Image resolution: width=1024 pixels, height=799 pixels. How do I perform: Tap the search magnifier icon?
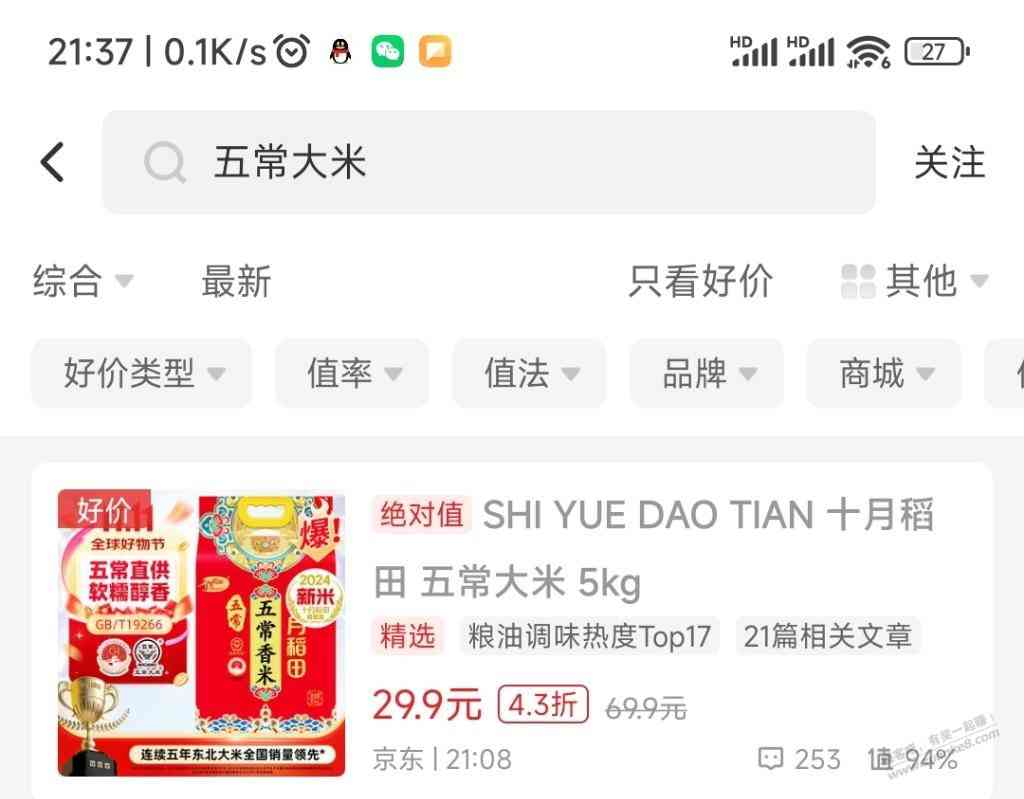coord(165,162)
